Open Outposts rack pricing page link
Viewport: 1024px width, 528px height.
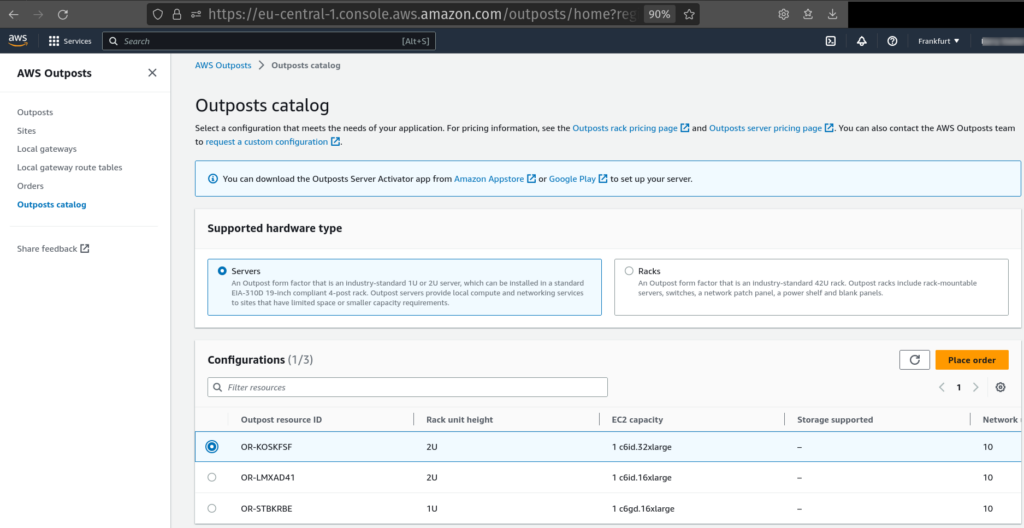631,129
